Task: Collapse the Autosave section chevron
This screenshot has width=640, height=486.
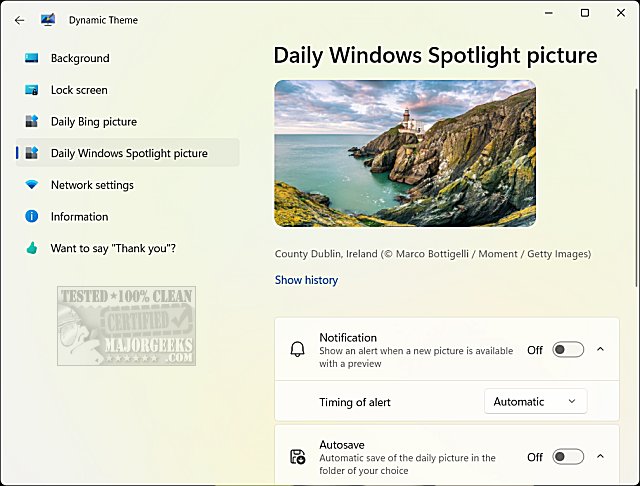Action: (x=600, y=457)
